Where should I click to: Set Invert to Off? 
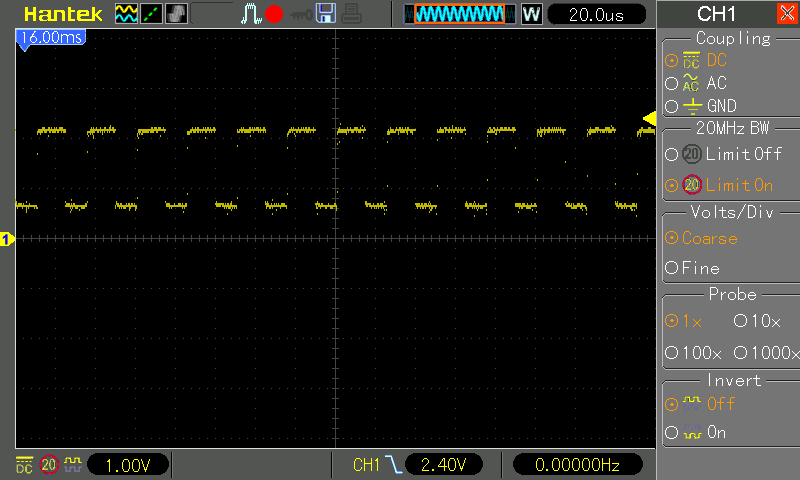click(x=700, y=404)
